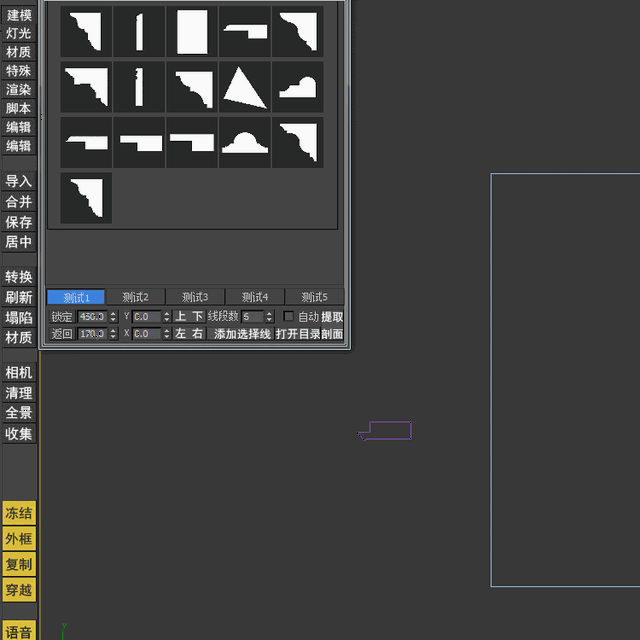
Task: Open the 材质 category below 灯光
Action: (x=19, y=52)
